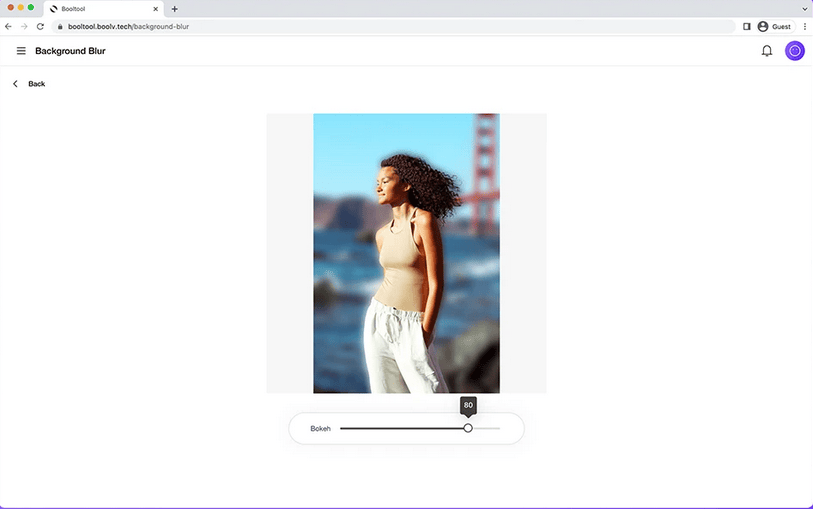View site info via the lock icon
The image size is (813, 509).
pyautogui.click(x=60, y=26)
